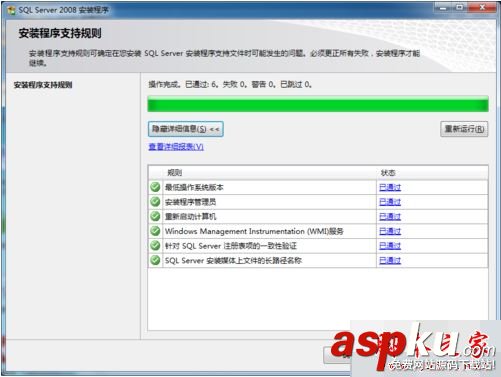Click green check icon for WMI服务 rule

155,231
